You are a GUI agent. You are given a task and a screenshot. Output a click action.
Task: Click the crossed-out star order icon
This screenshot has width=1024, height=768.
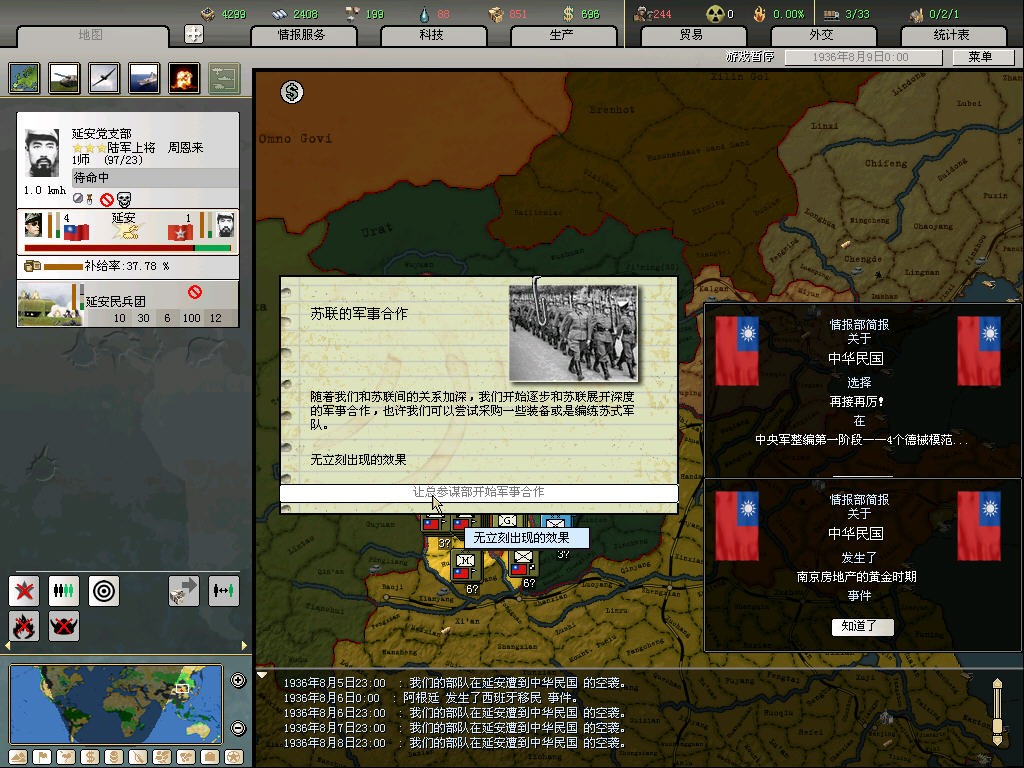(x=24, y=591)
